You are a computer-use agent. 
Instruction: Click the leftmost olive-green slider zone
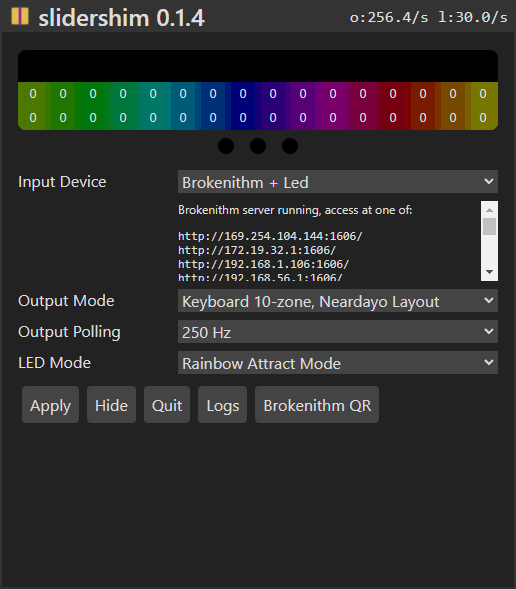pyautogui.click(x=33, y=106)
